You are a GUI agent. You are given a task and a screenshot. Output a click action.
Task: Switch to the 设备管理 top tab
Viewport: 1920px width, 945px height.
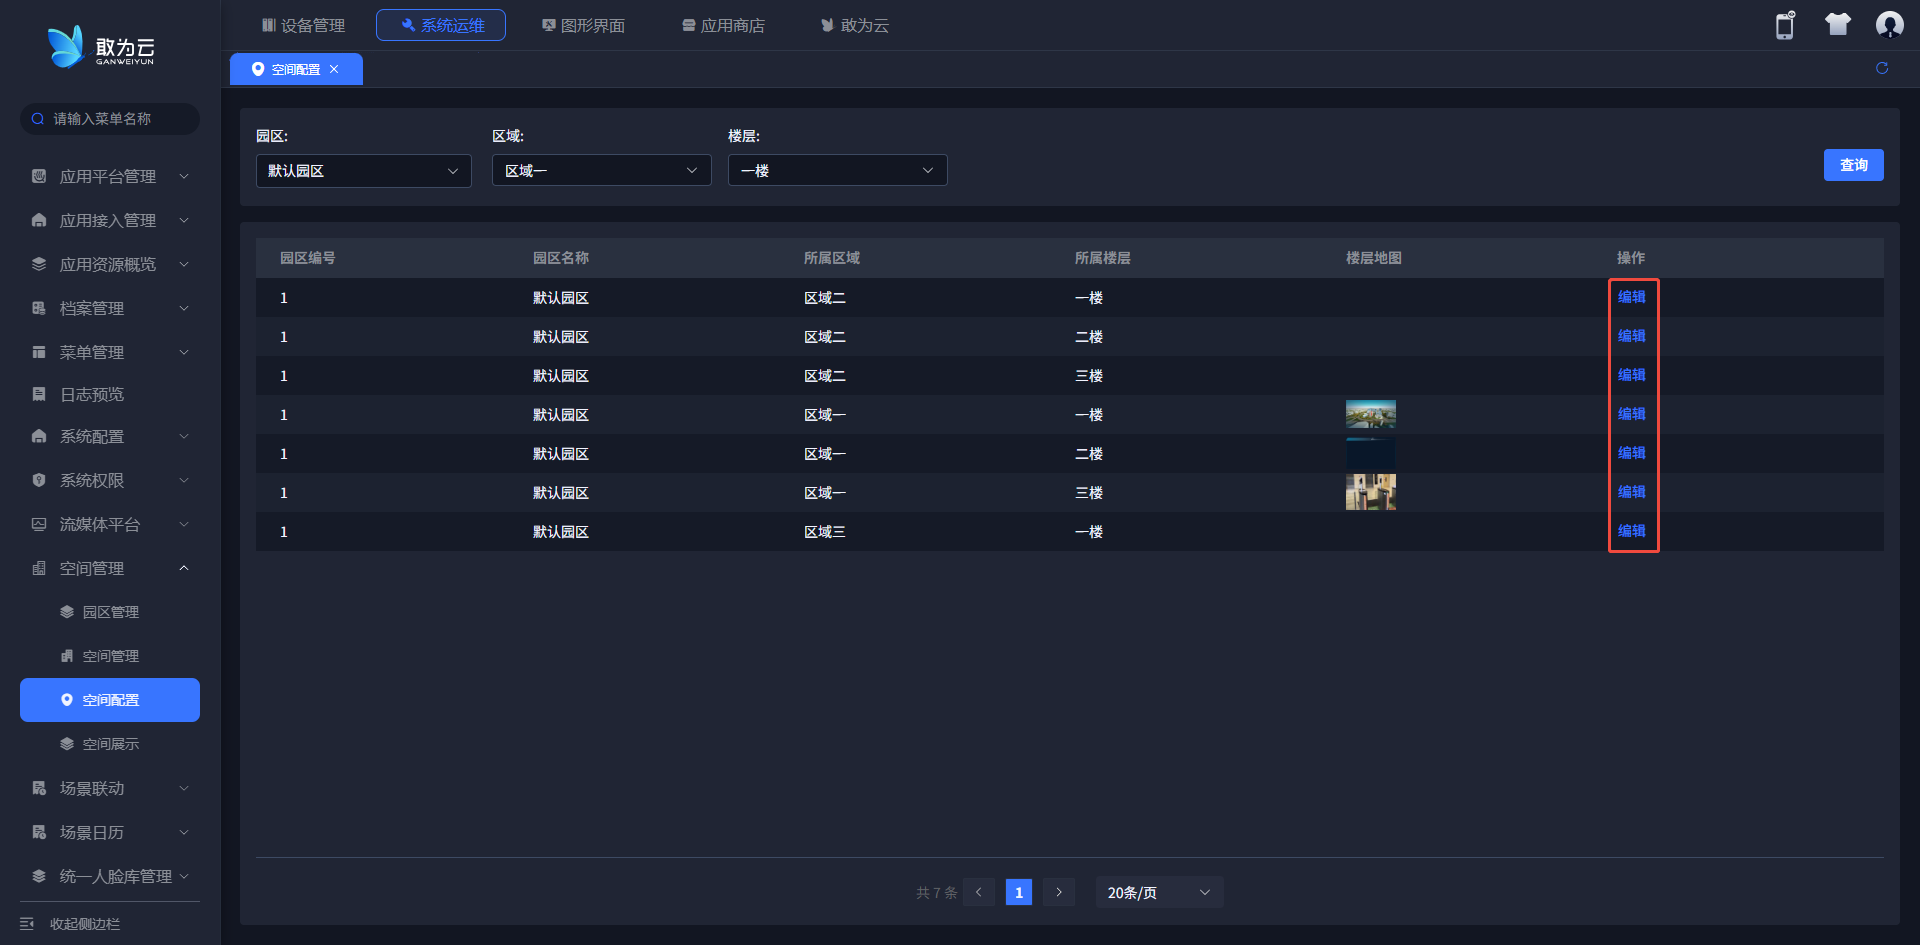pos(303,25)
